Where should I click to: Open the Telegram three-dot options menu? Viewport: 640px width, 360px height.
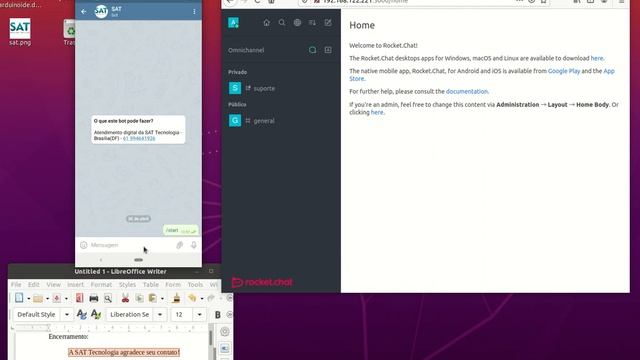(x=194, y=12)
